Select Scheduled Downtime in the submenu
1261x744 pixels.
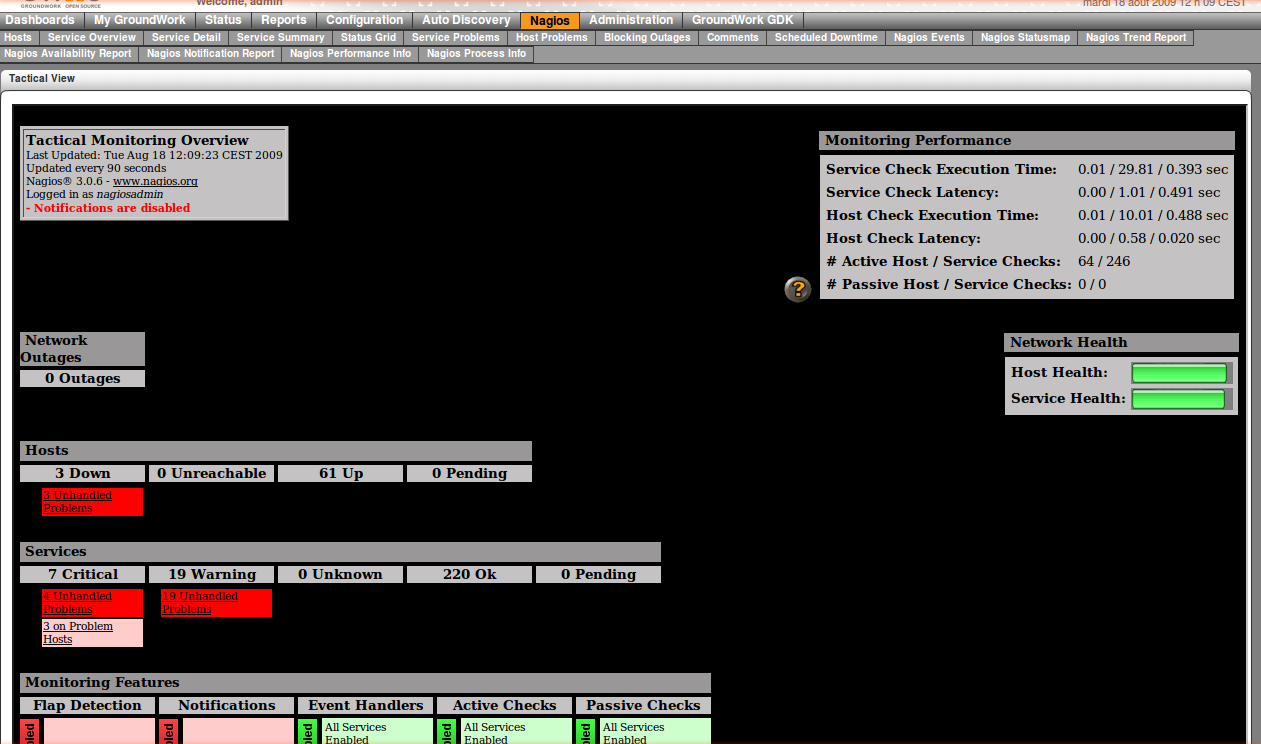[x=826, y=38]
